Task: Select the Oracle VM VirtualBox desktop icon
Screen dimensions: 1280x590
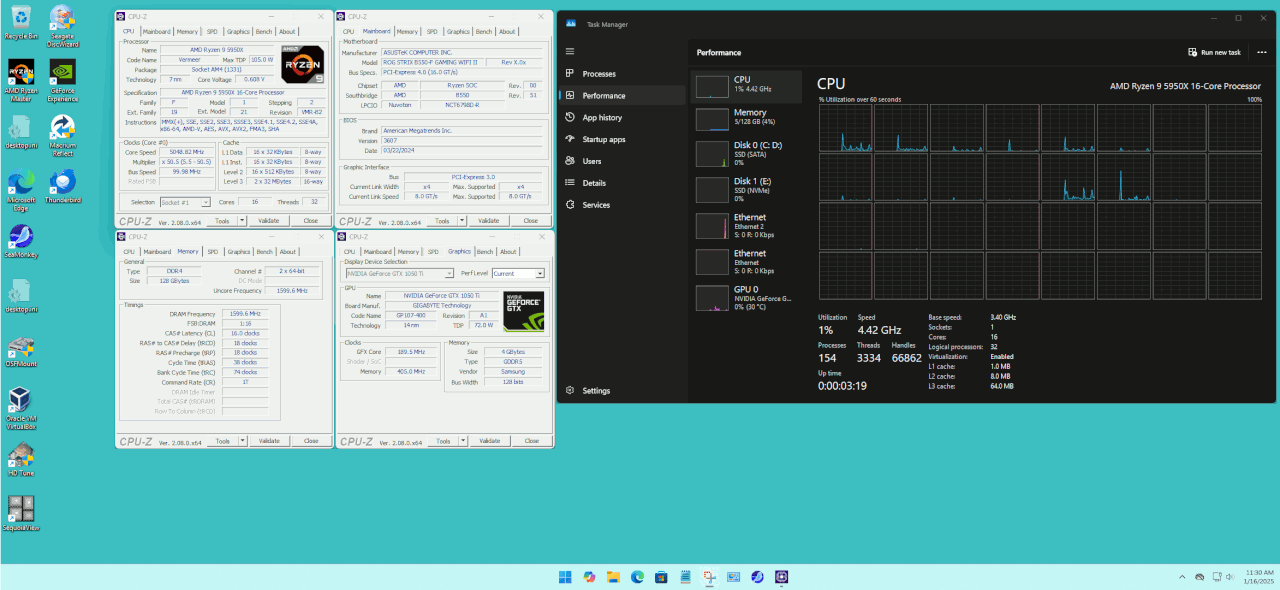Action: coord(20,410)
